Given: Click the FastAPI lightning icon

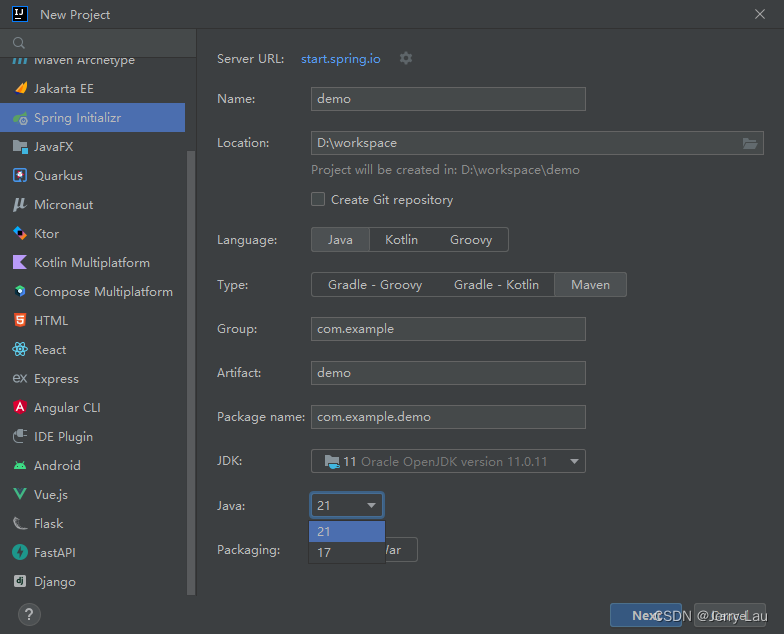Looking at the screenshot, I should [x=20, y=552].
